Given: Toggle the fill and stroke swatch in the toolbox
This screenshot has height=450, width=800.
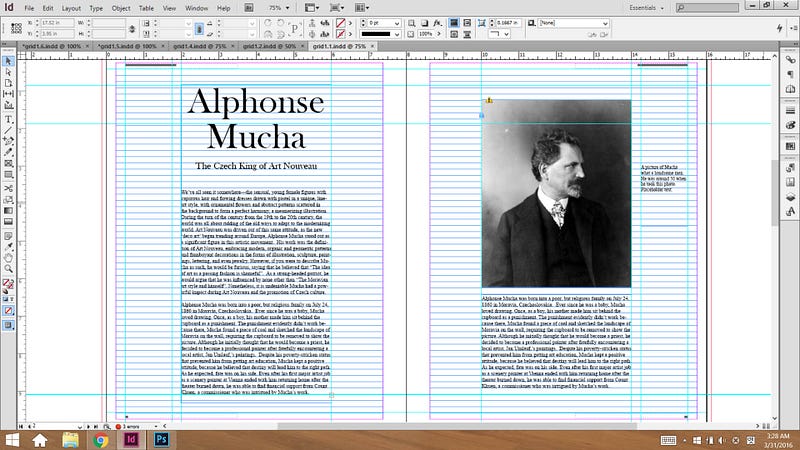Looking at the screenshot, I should [8, 285].
